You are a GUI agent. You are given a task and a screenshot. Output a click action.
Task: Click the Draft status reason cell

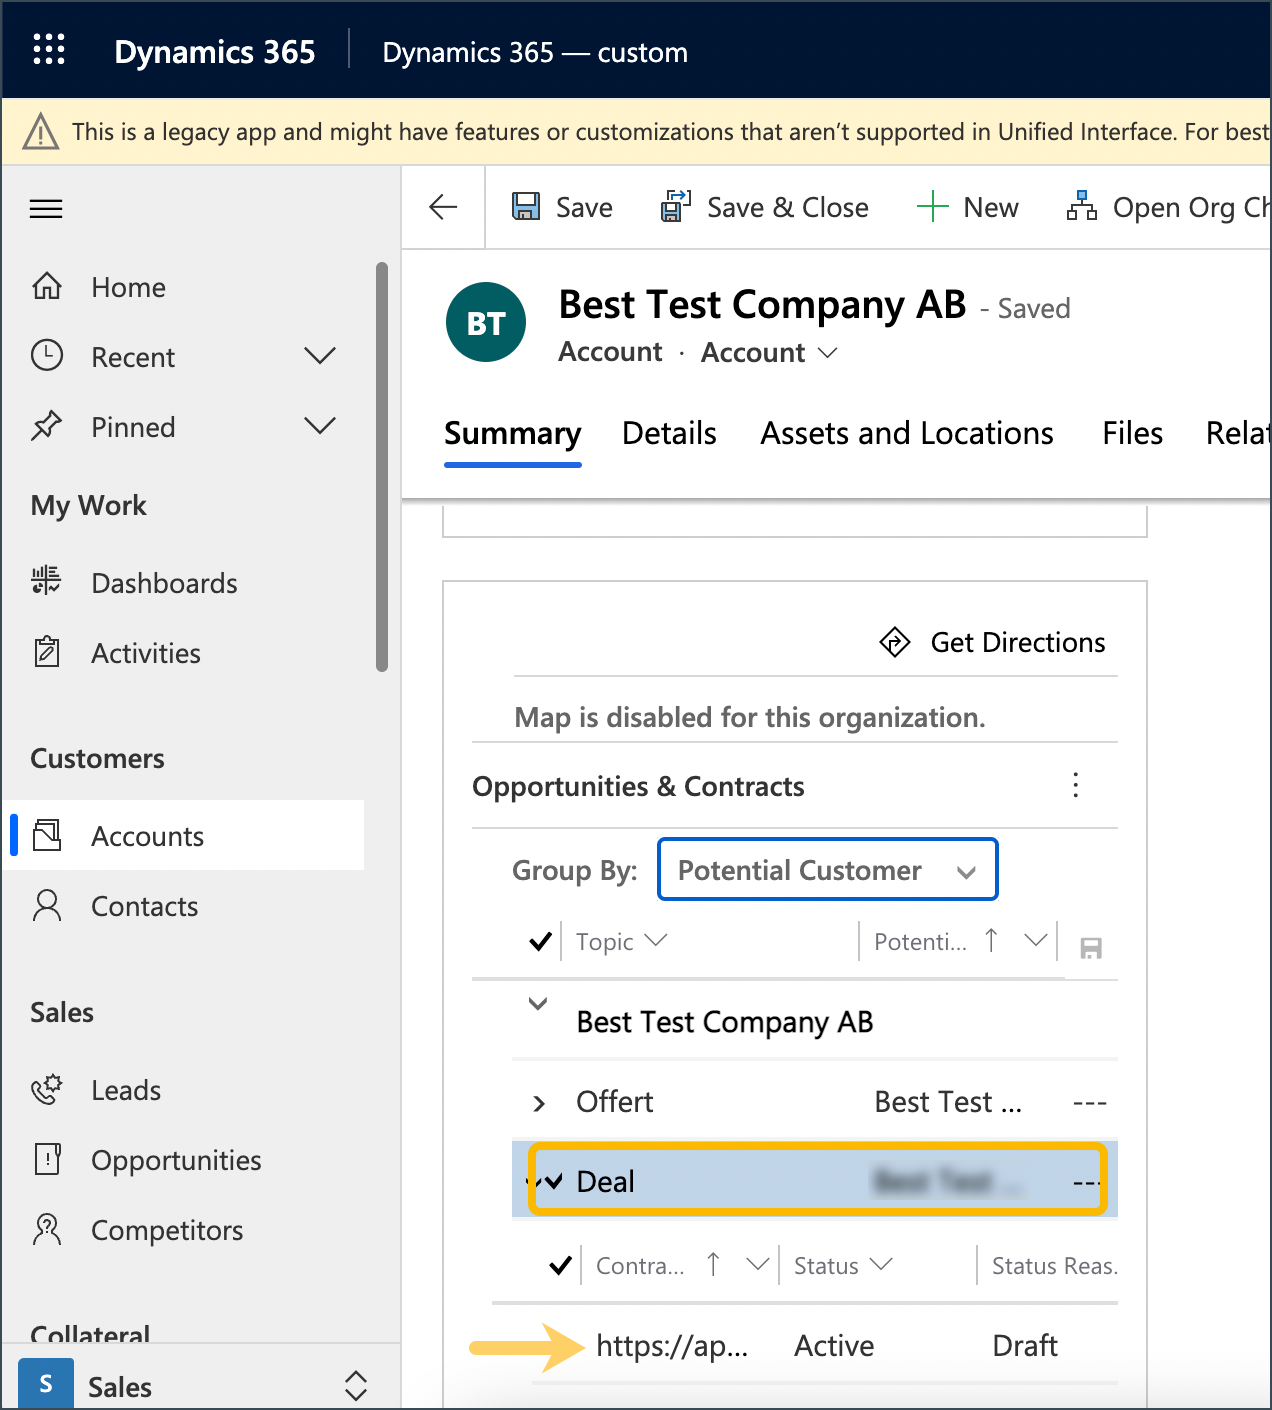1025,1345
